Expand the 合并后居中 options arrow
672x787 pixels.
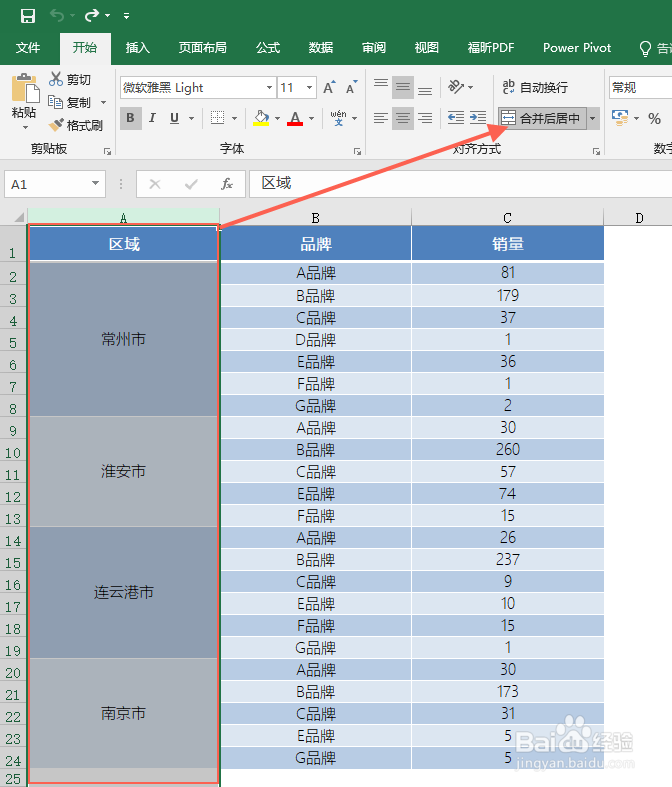[x=593, y=118]
